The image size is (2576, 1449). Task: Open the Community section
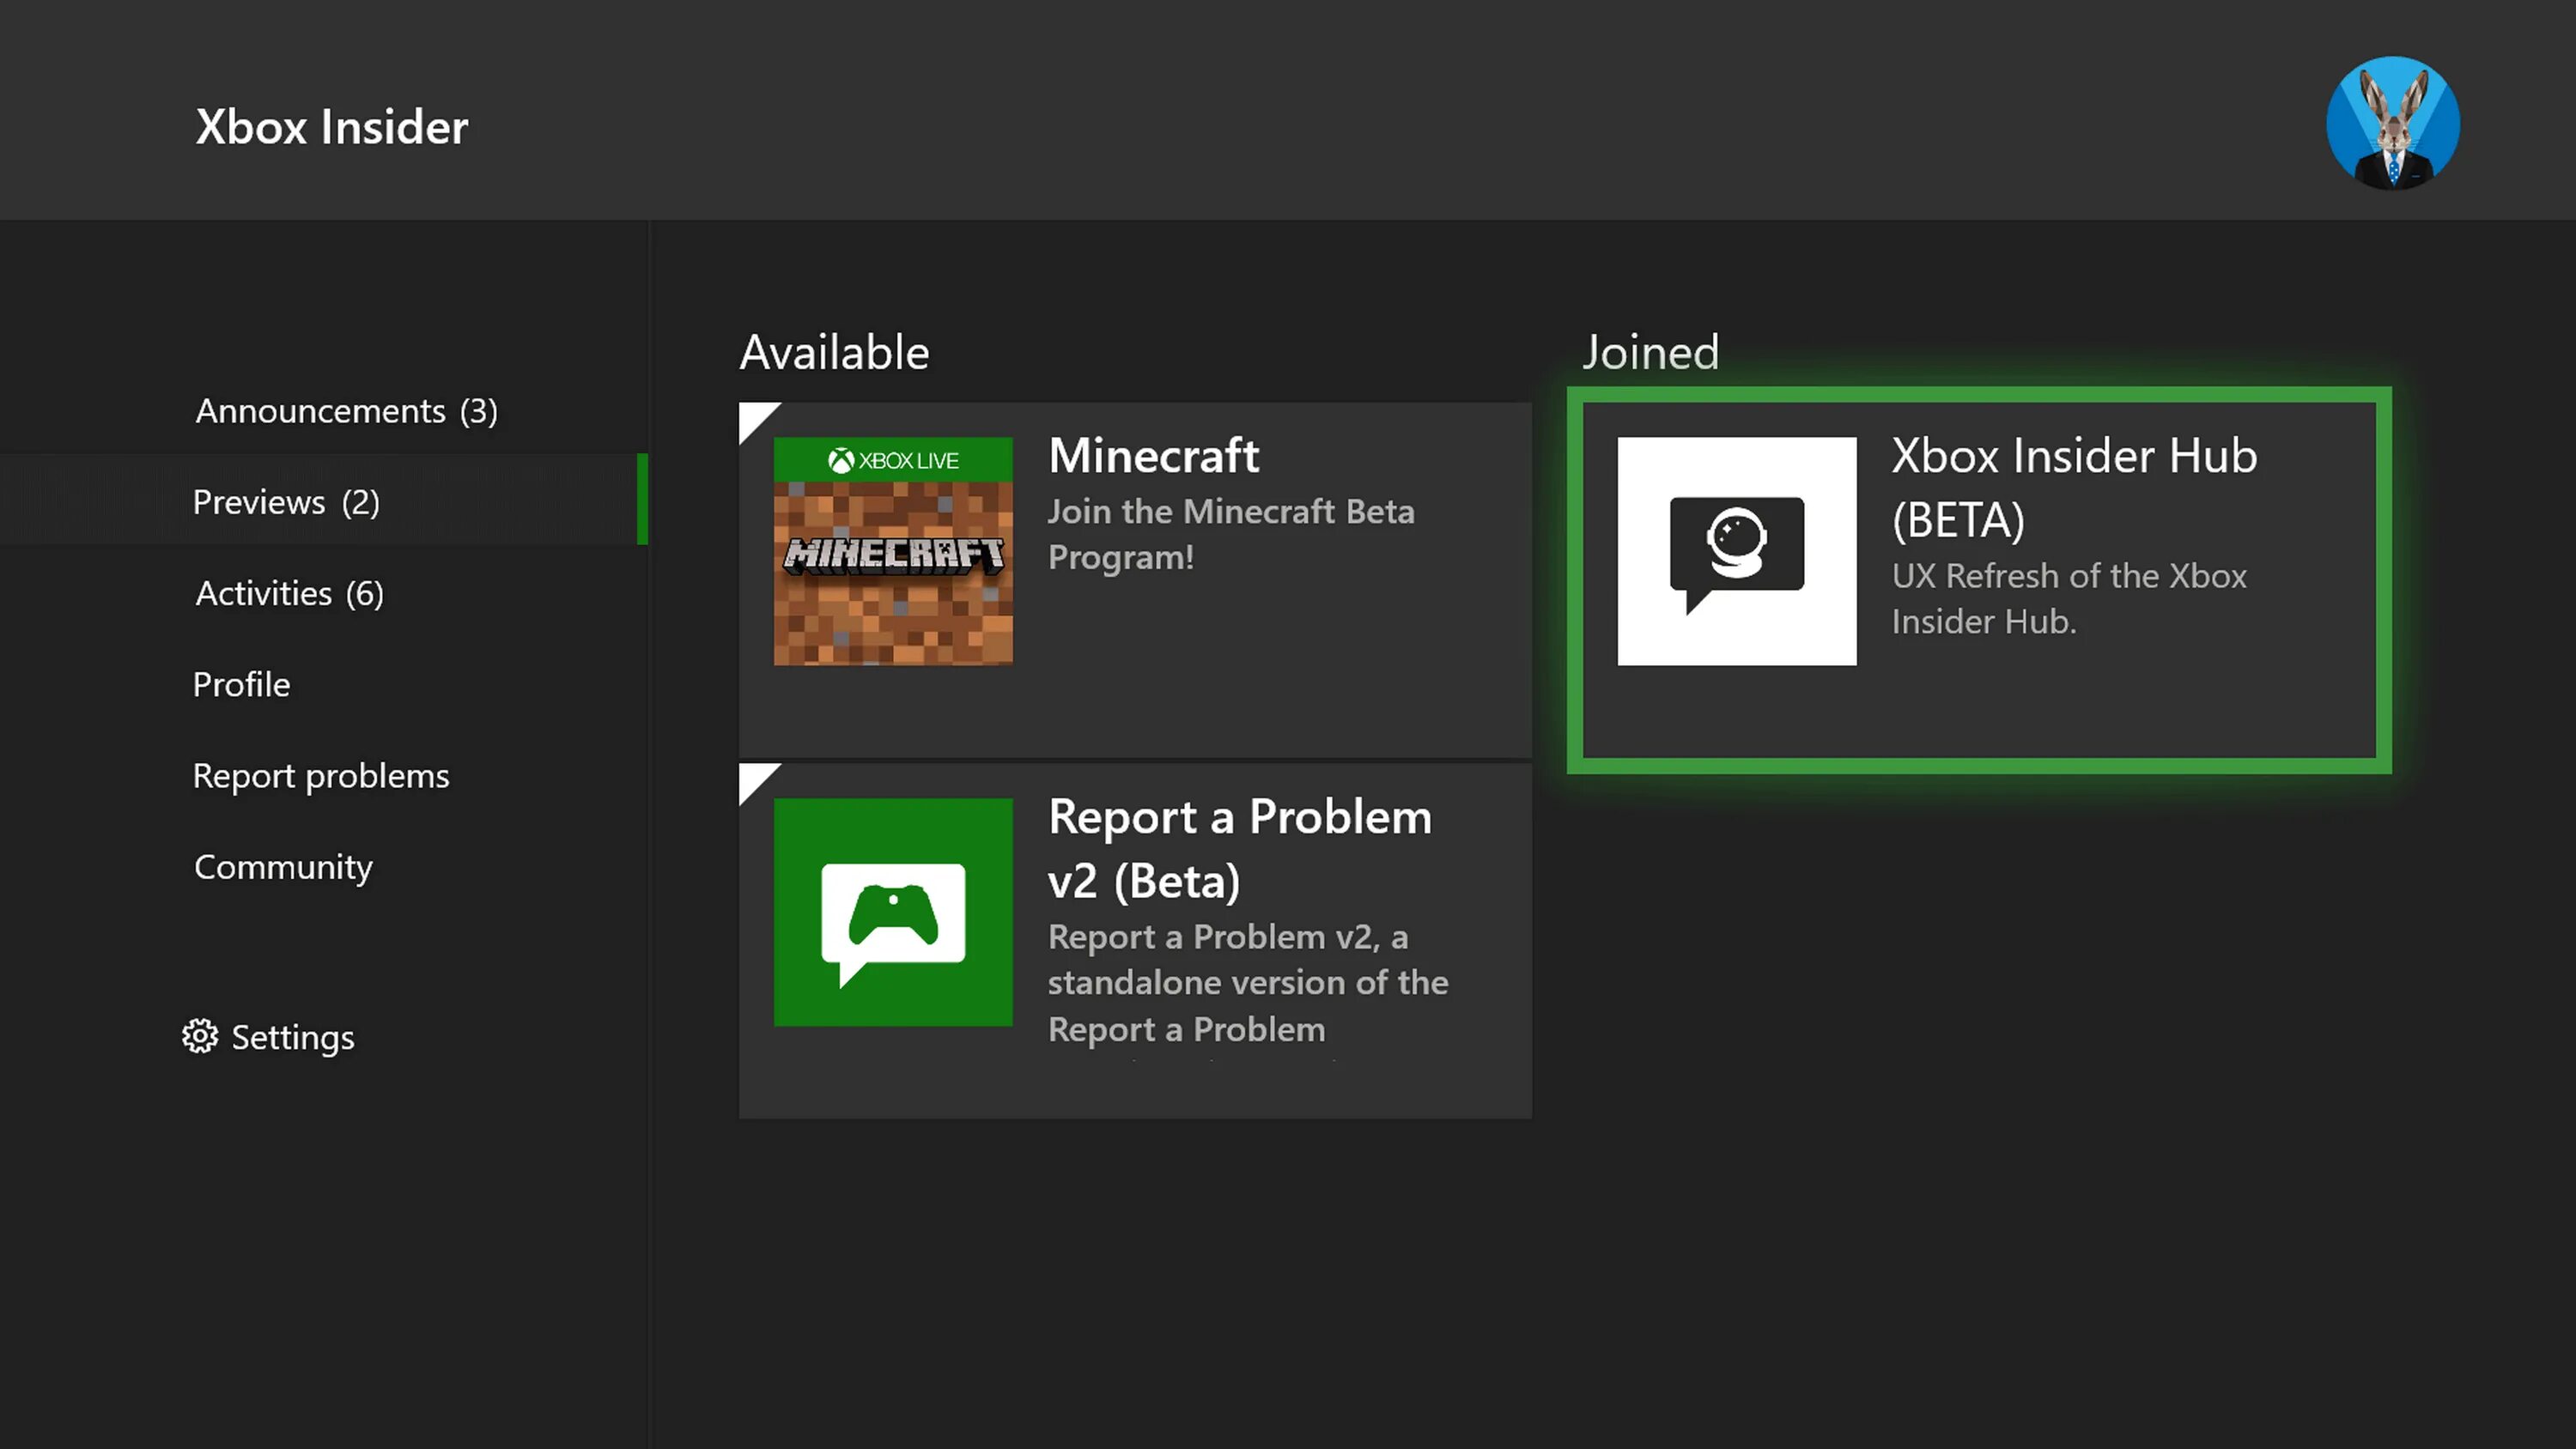283,867
